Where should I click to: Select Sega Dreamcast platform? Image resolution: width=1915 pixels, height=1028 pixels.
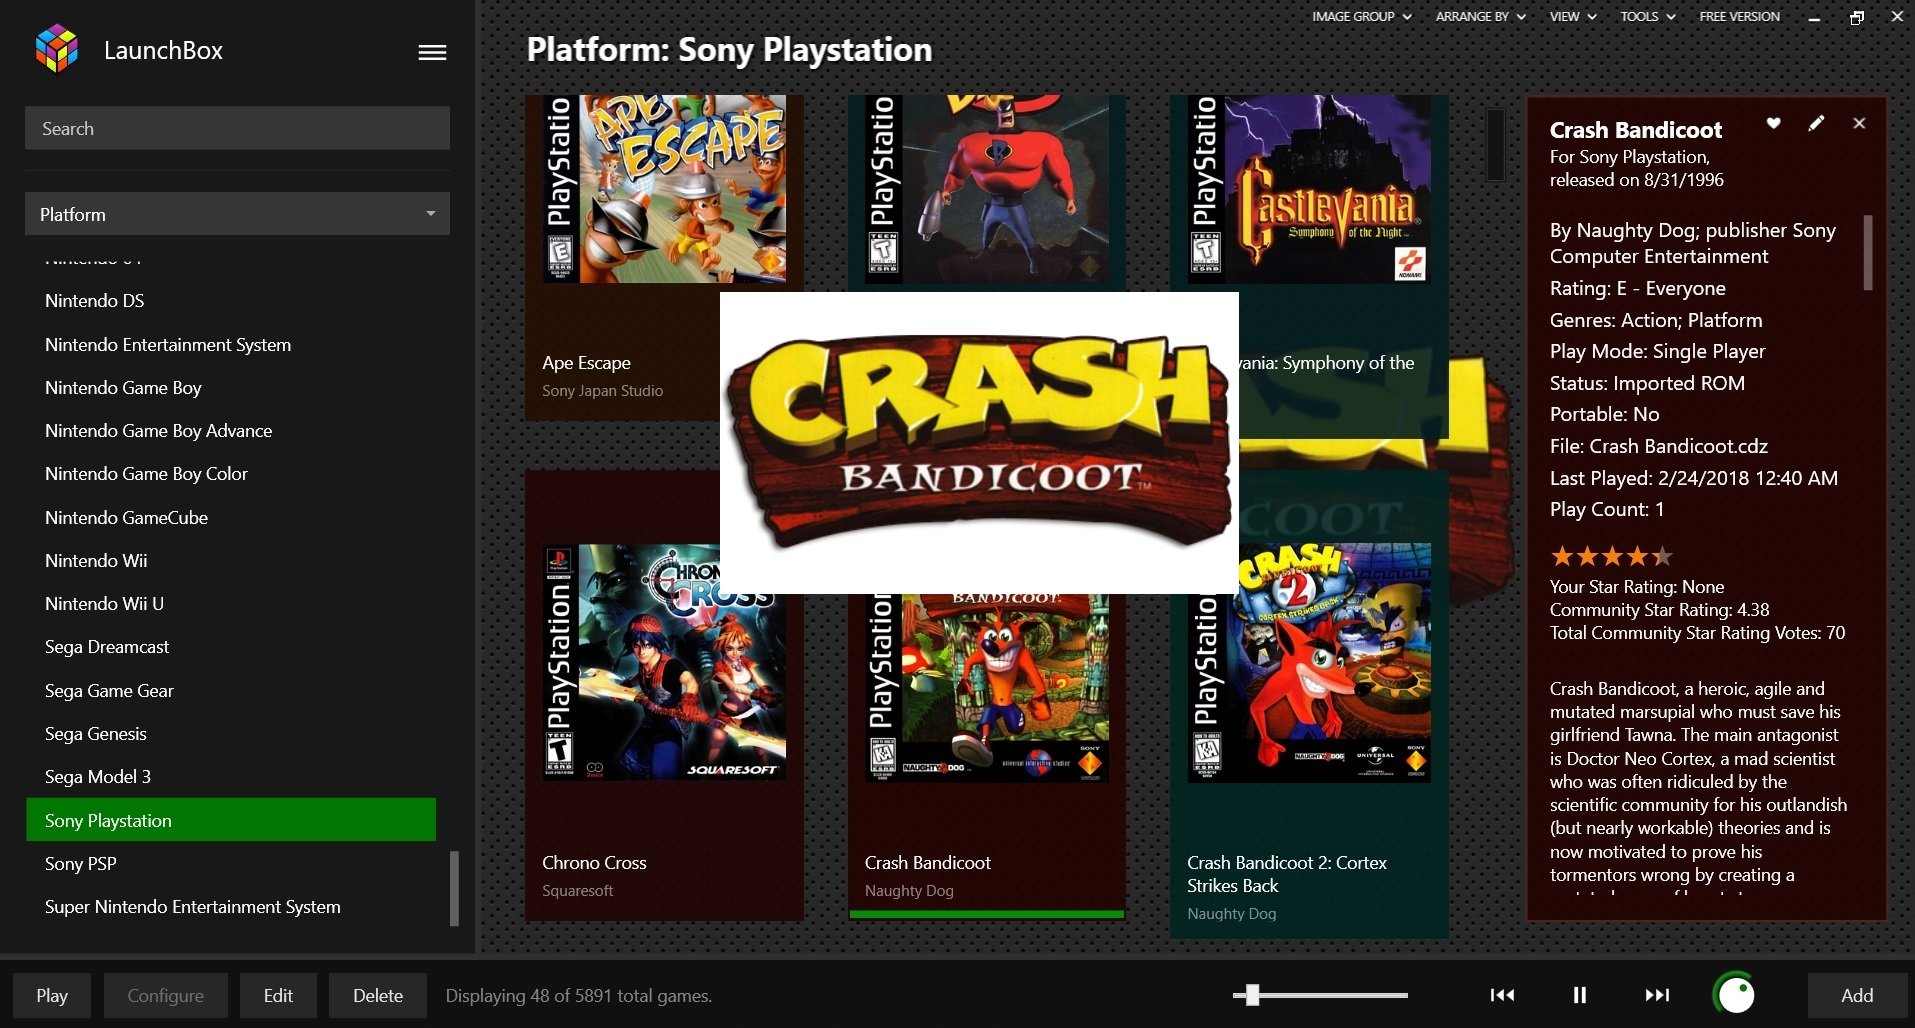click(x=231, y=647)
